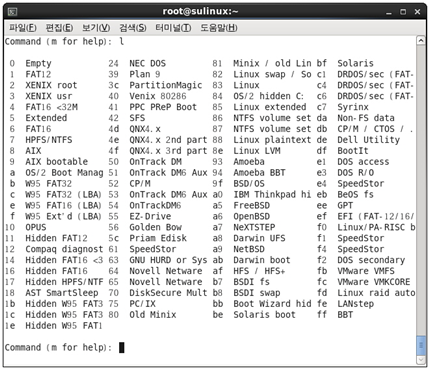The width and height of the screenshot is (429, 373).
Task: Click the 'Linux LVM' entry
Action: (257, 151)
